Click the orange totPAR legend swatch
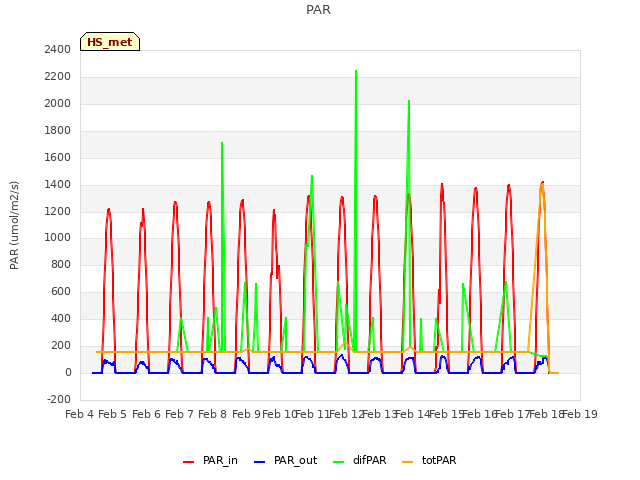The image size is (640, 480). 407,462
